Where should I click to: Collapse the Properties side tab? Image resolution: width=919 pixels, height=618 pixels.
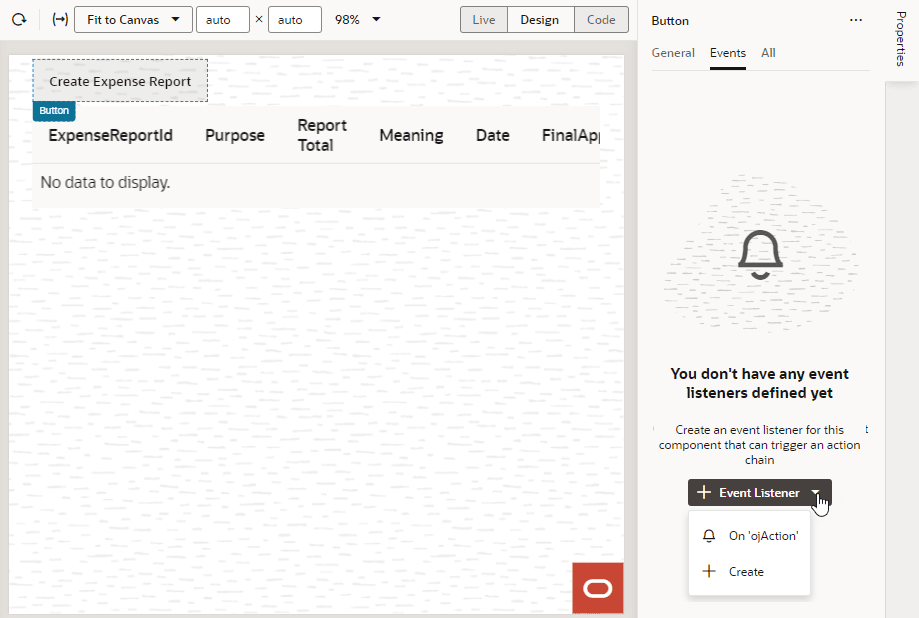[901, 39]
